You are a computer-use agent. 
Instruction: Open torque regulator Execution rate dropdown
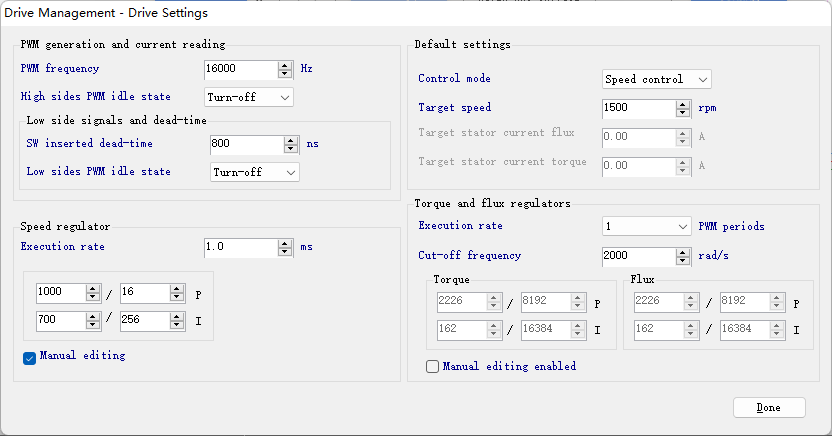(x=647, y=226)
